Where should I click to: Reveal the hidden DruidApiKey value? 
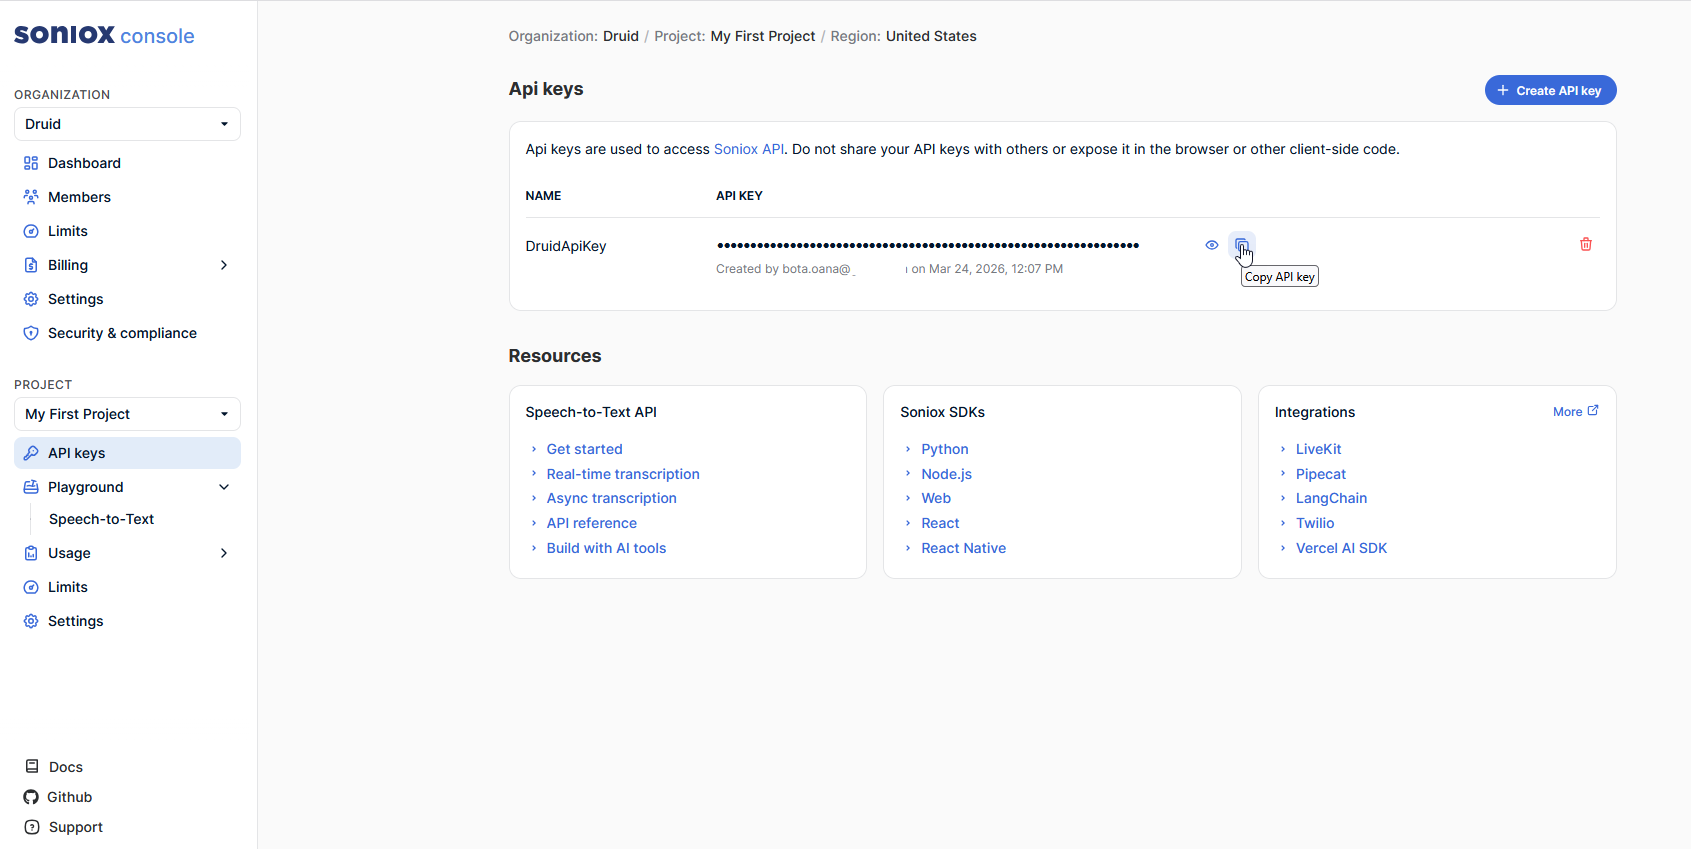point(1211,245)
